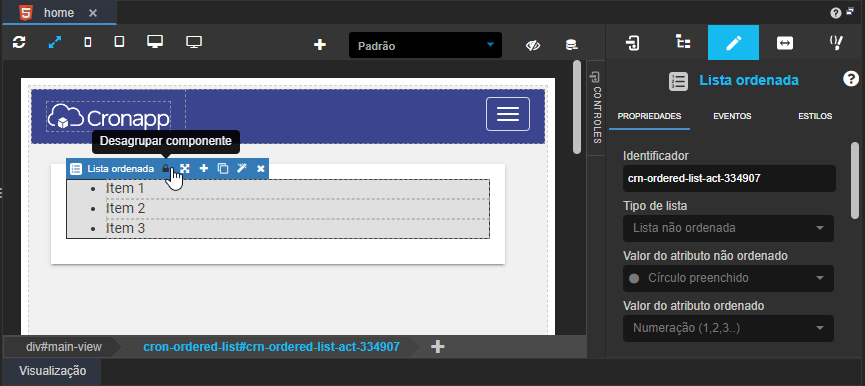Expand the Valor do atributo ordenado dropdown
Viewport: 865px width, 386px height.
click(728, 328)
